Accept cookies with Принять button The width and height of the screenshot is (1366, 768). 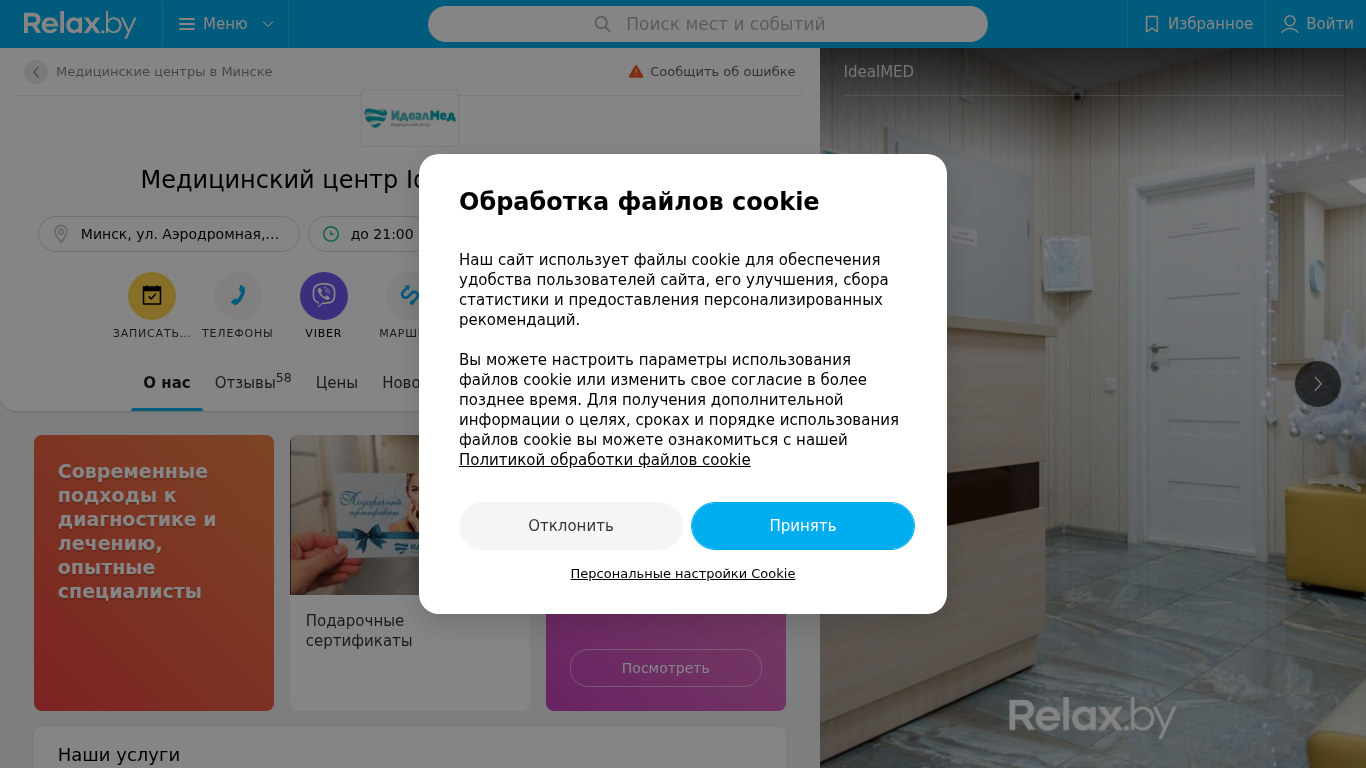point(803,526)
